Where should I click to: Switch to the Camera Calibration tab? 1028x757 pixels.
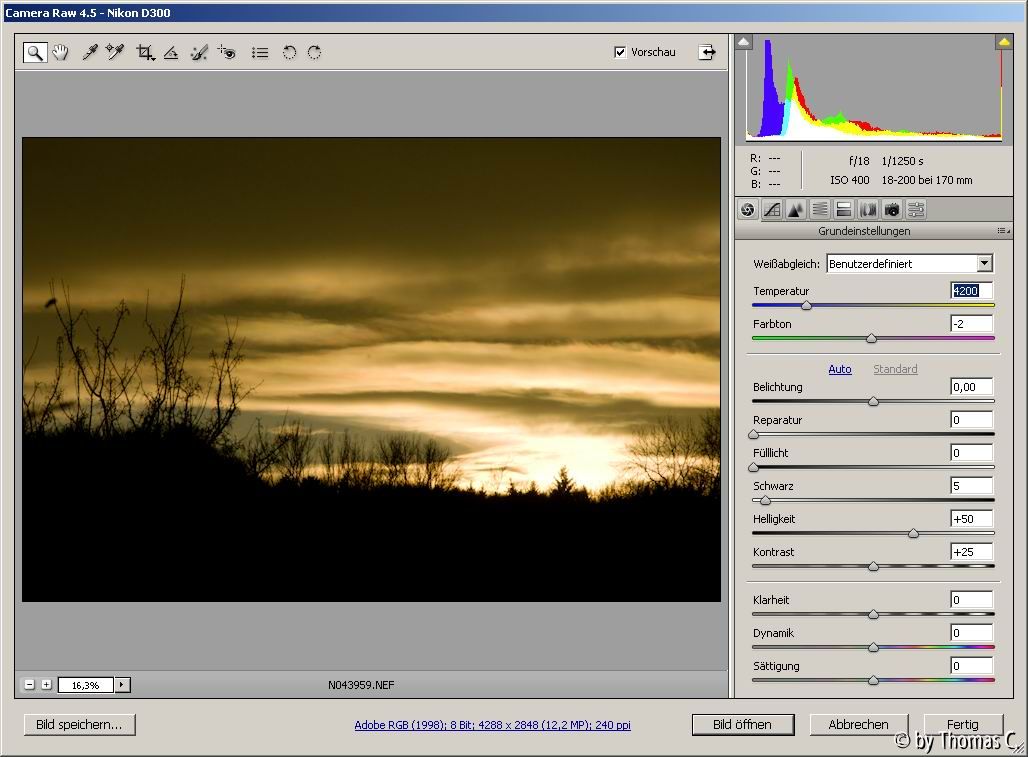[892, 209]
